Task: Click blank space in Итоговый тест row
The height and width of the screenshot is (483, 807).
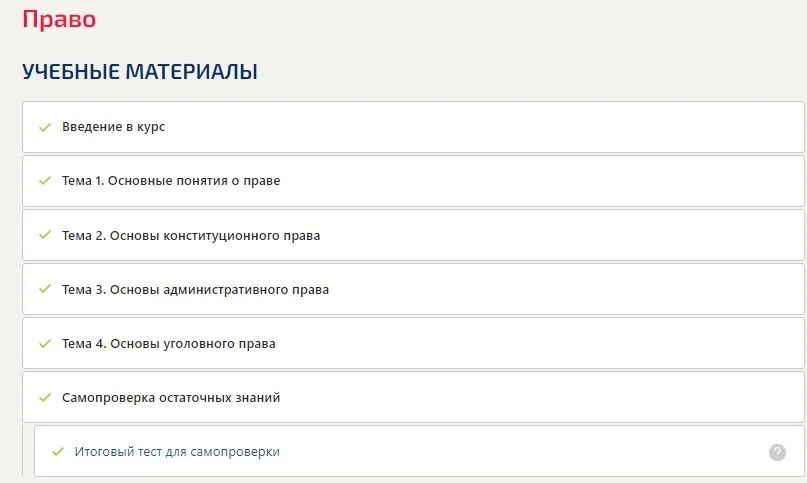Action: [x=515, y=452]
